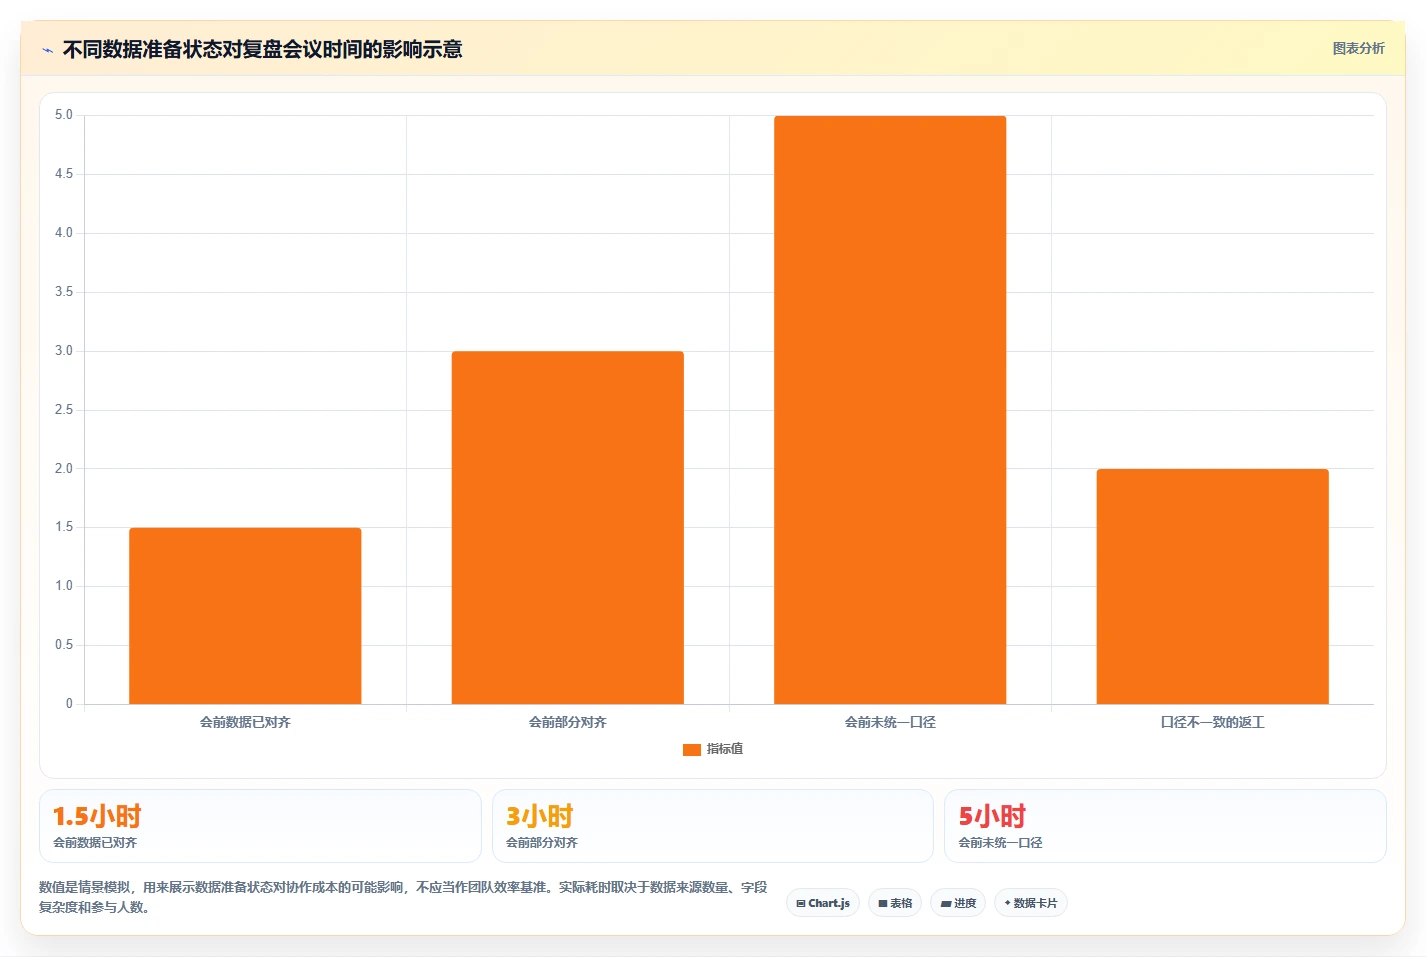Click the small chart icon beside the title

tap(47, 50)
